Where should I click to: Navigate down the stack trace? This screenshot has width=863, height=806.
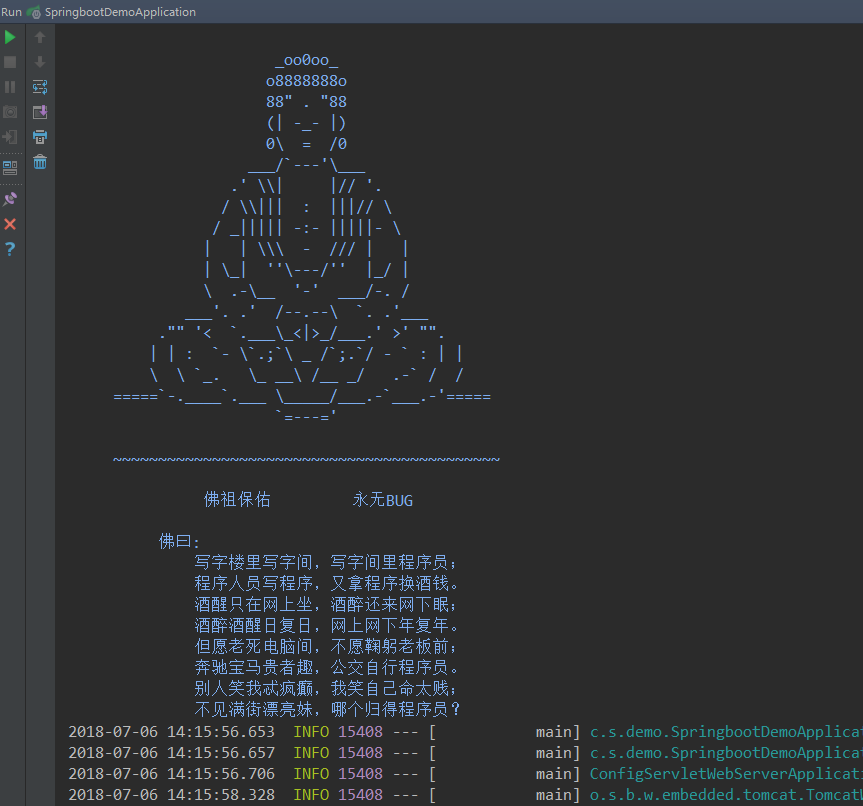tap(38, 62)
